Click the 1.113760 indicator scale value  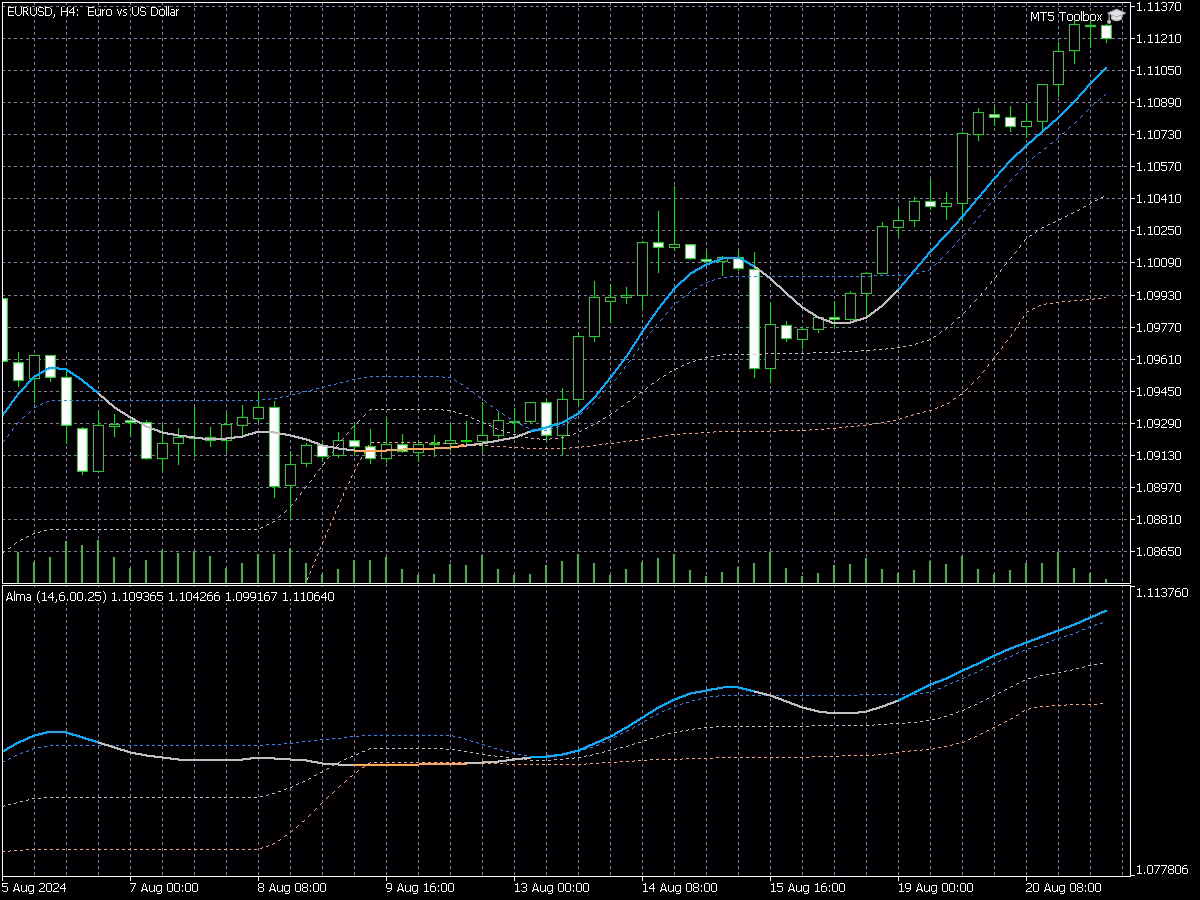coord(1162,592)
